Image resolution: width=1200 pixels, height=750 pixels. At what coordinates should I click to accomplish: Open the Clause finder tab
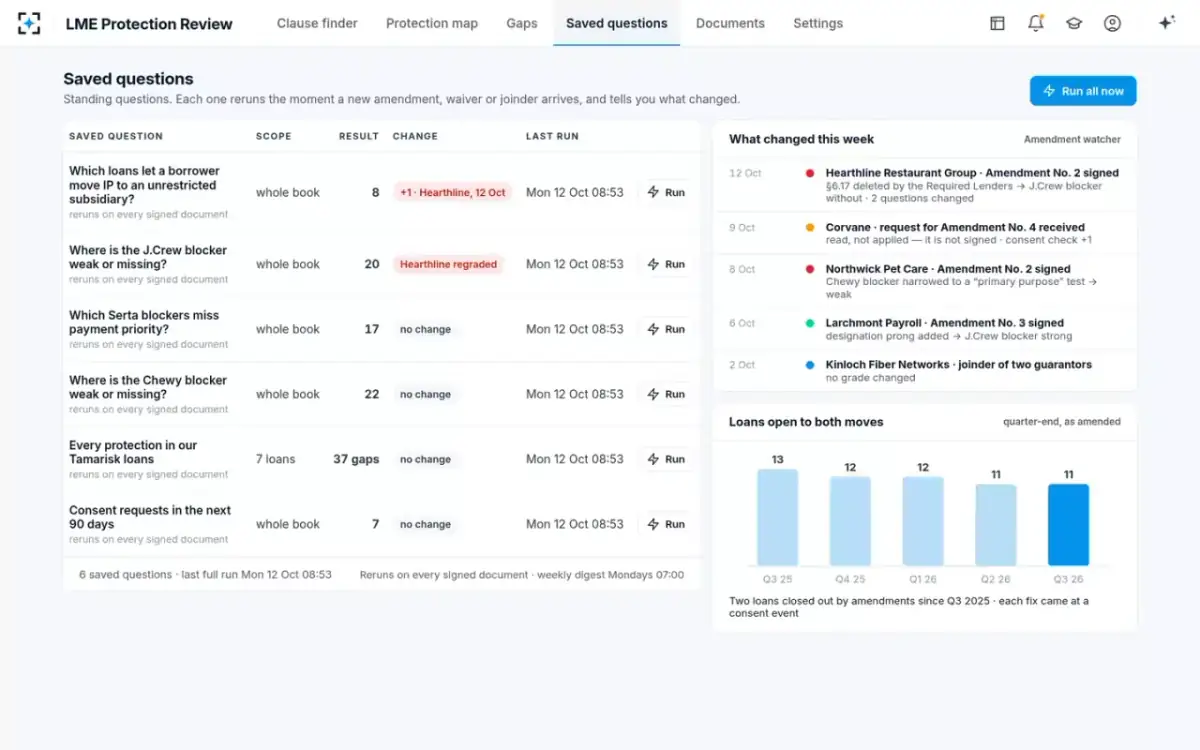click(x=317, y=23)
